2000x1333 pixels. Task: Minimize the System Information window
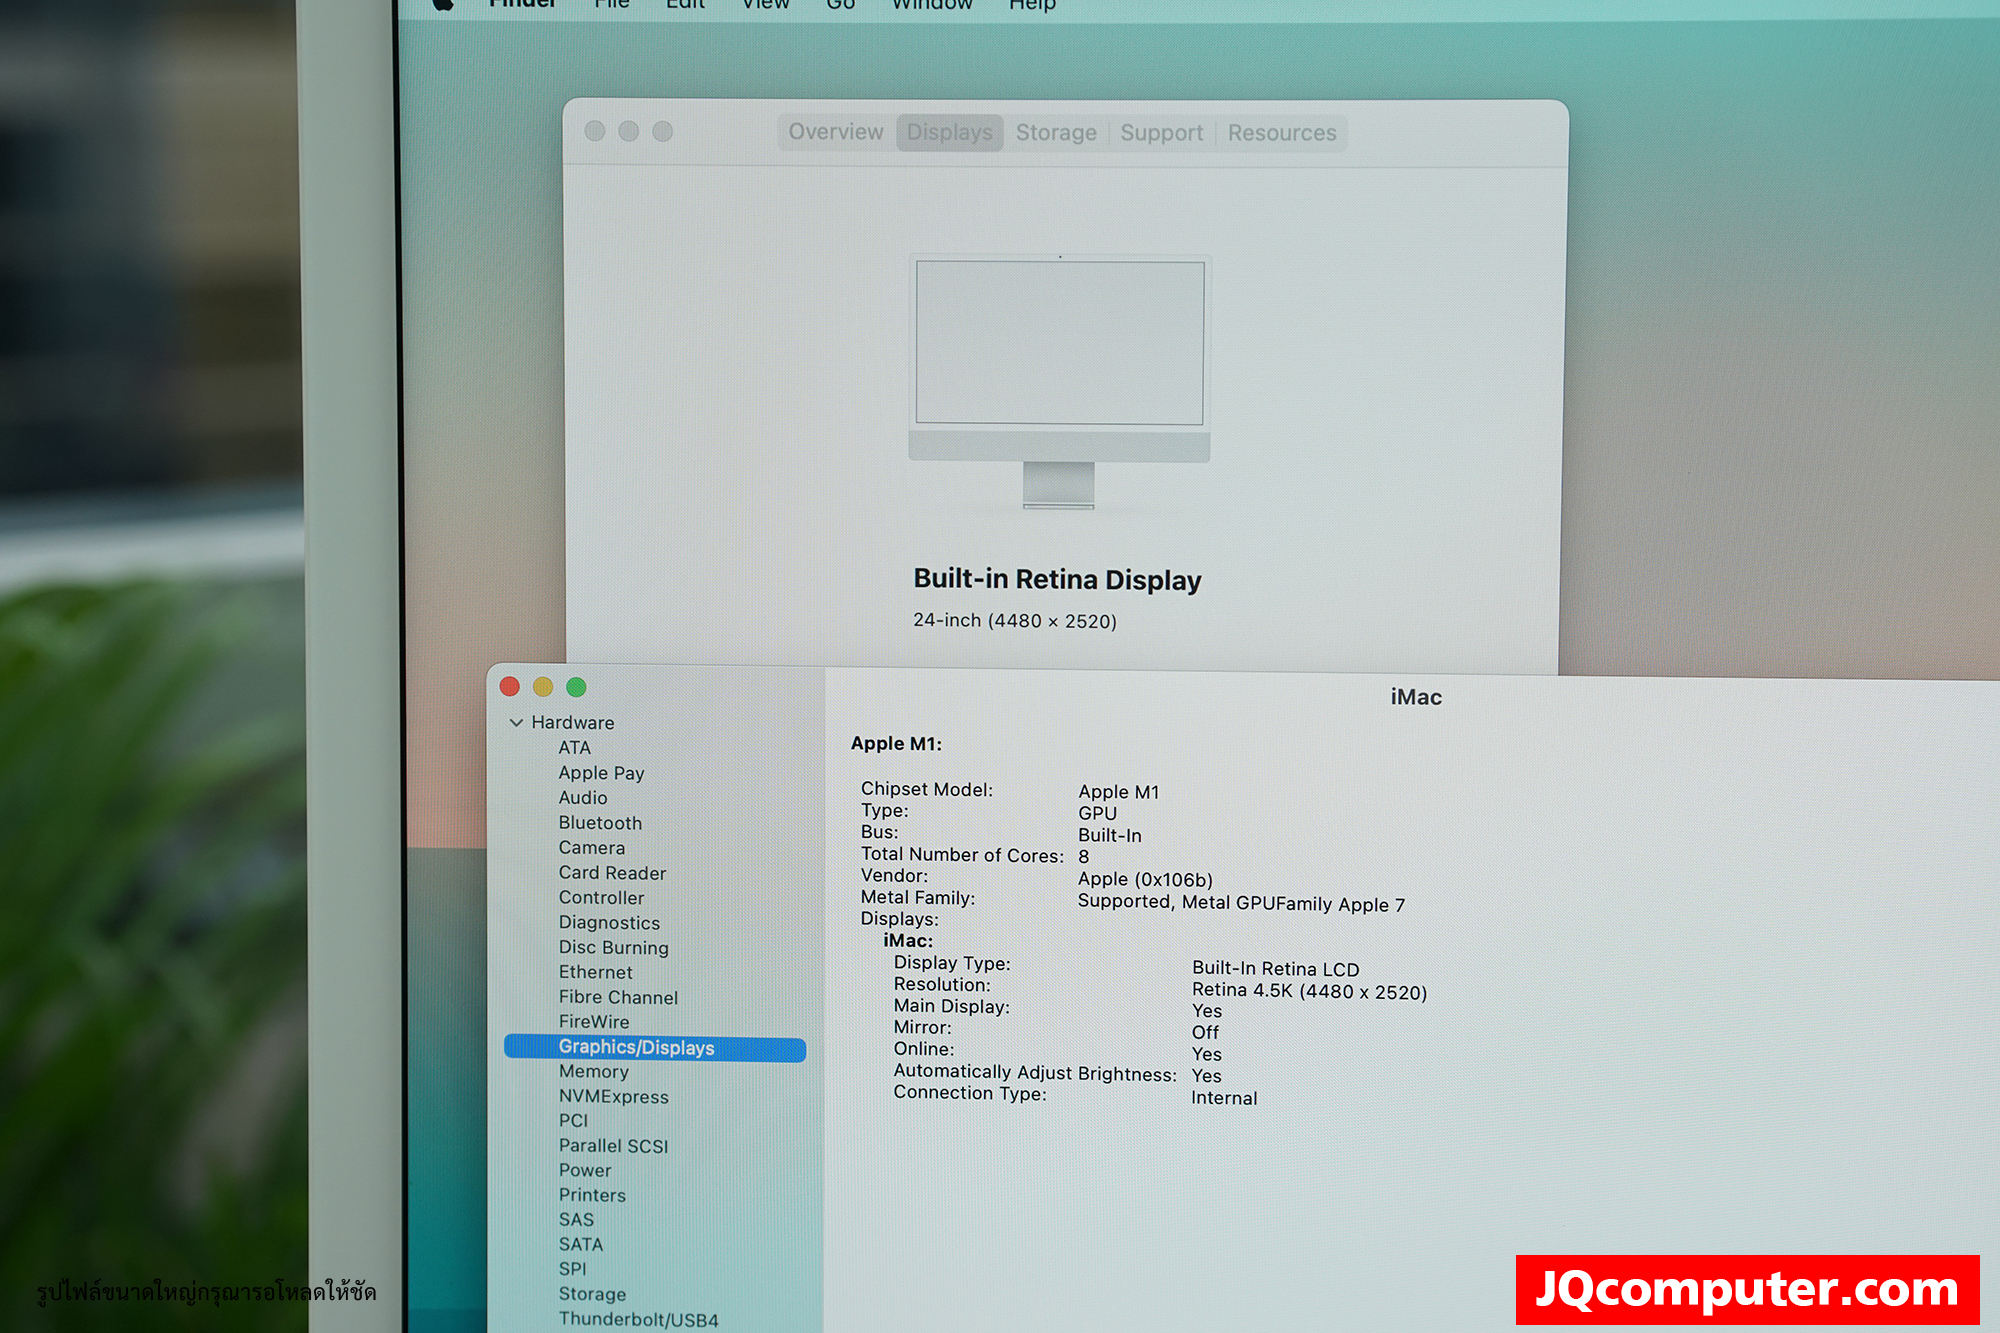pyautogui.click(x=543, y=686)
